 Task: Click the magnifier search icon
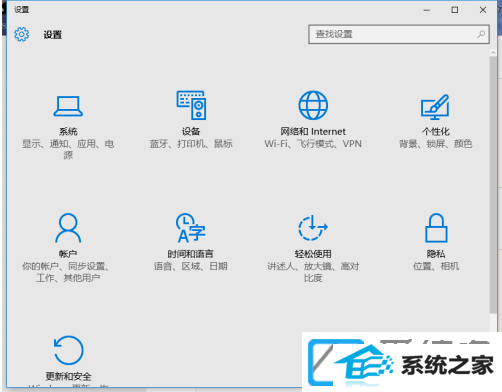pos(481,34)
